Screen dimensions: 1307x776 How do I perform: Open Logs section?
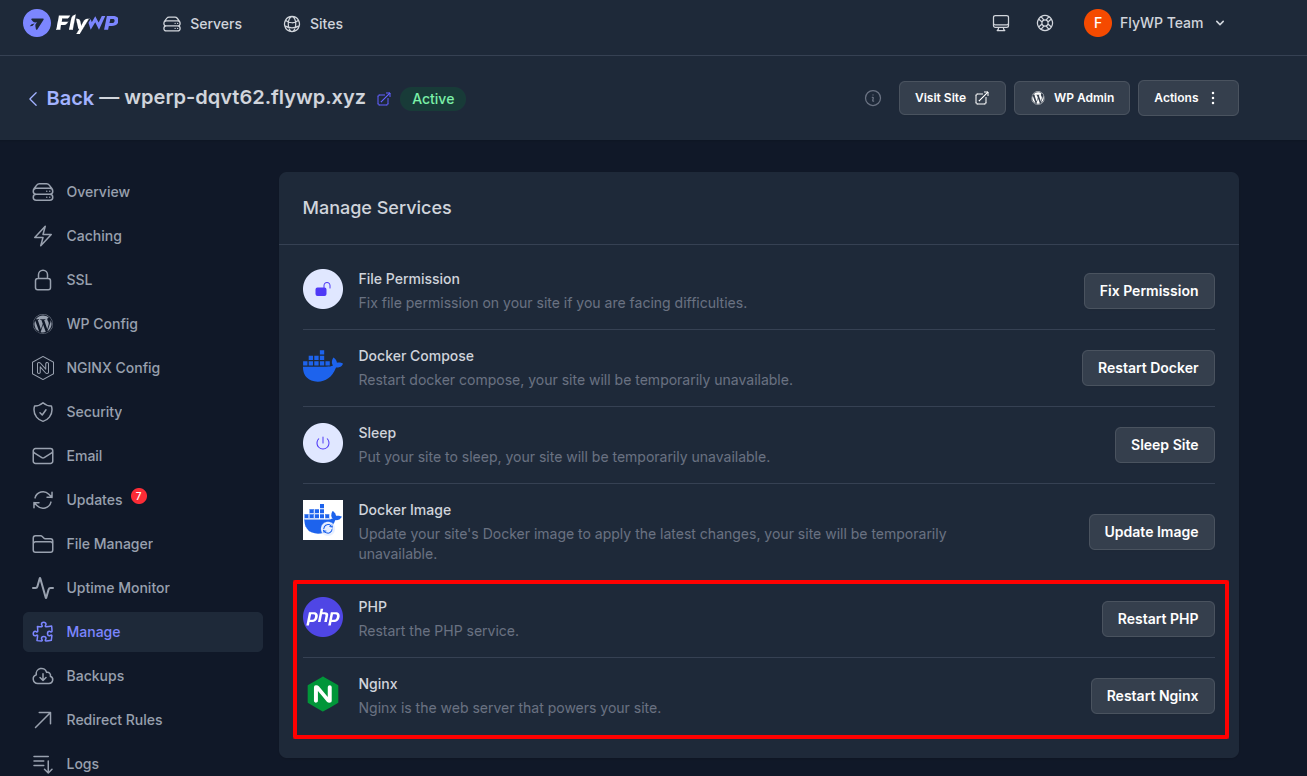(143, 764)
